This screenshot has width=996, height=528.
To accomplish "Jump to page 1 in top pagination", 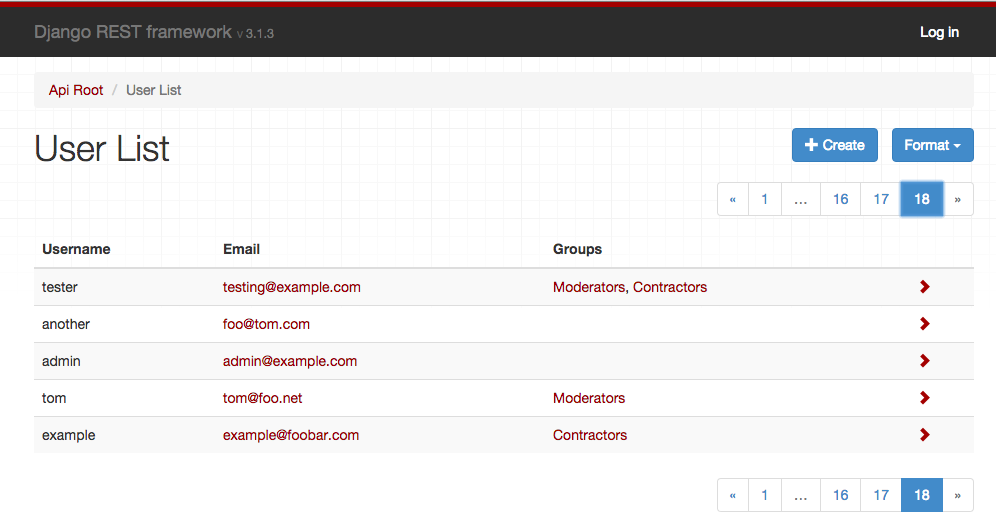I will click(764, 199).
